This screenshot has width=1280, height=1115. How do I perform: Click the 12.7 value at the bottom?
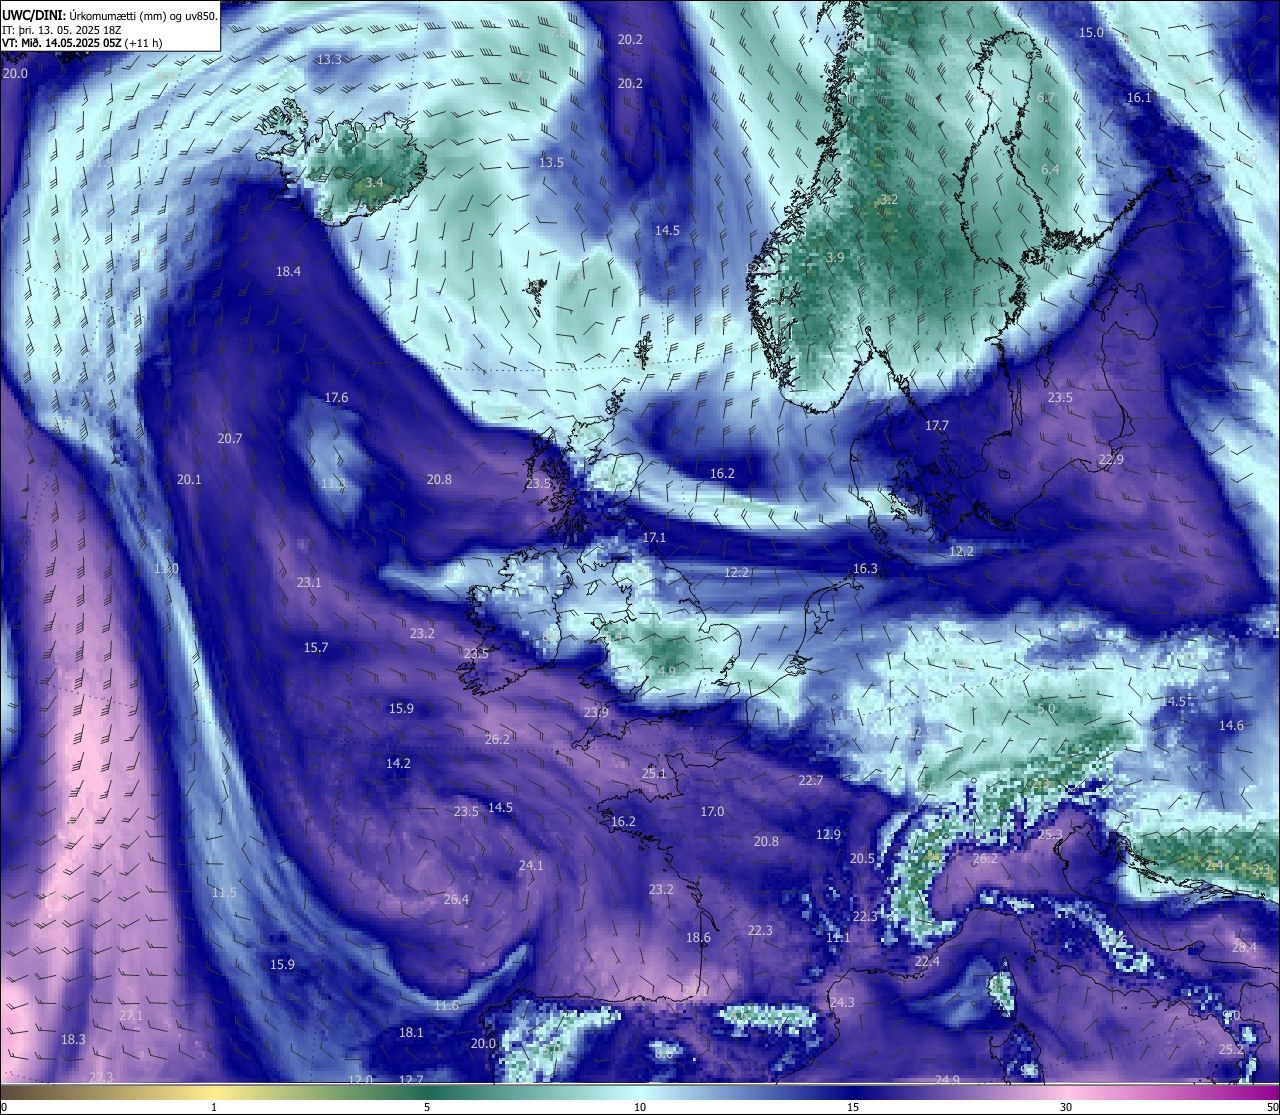point(411,1079)
